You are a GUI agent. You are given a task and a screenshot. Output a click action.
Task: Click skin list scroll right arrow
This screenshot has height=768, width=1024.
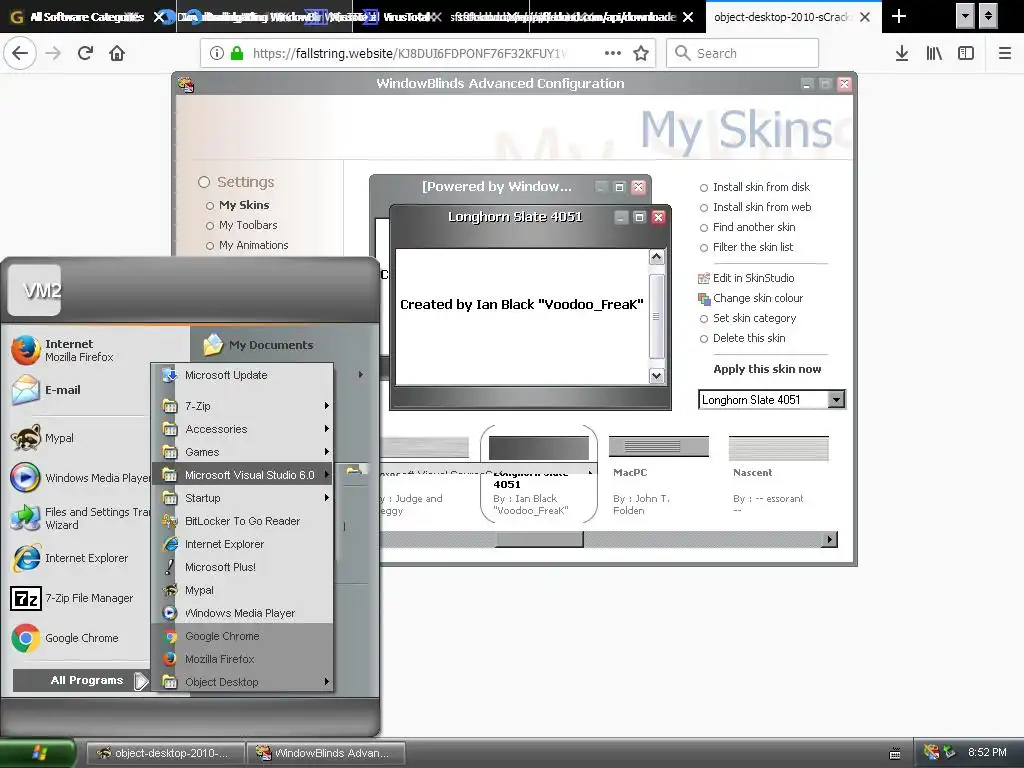click(x=829, y=539)
